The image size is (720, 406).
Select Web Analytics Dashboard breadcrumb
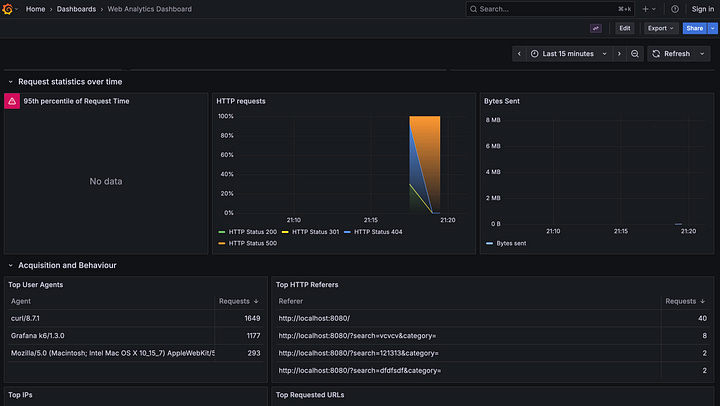[150, 9]
